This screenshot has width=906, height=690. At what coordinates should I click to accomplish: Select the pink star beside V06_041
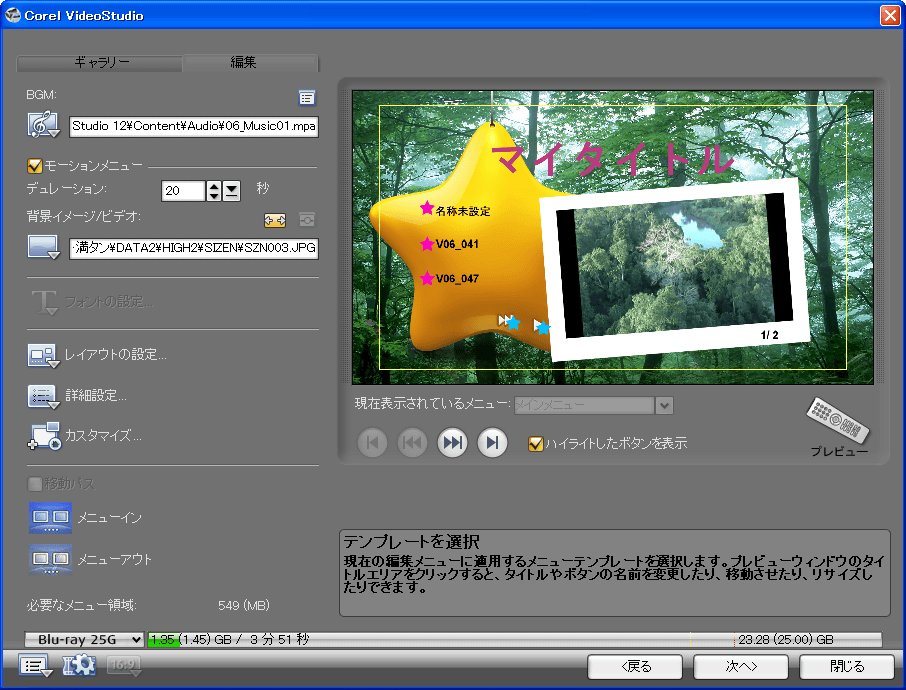pyautogui.click(x=427, y=244)
